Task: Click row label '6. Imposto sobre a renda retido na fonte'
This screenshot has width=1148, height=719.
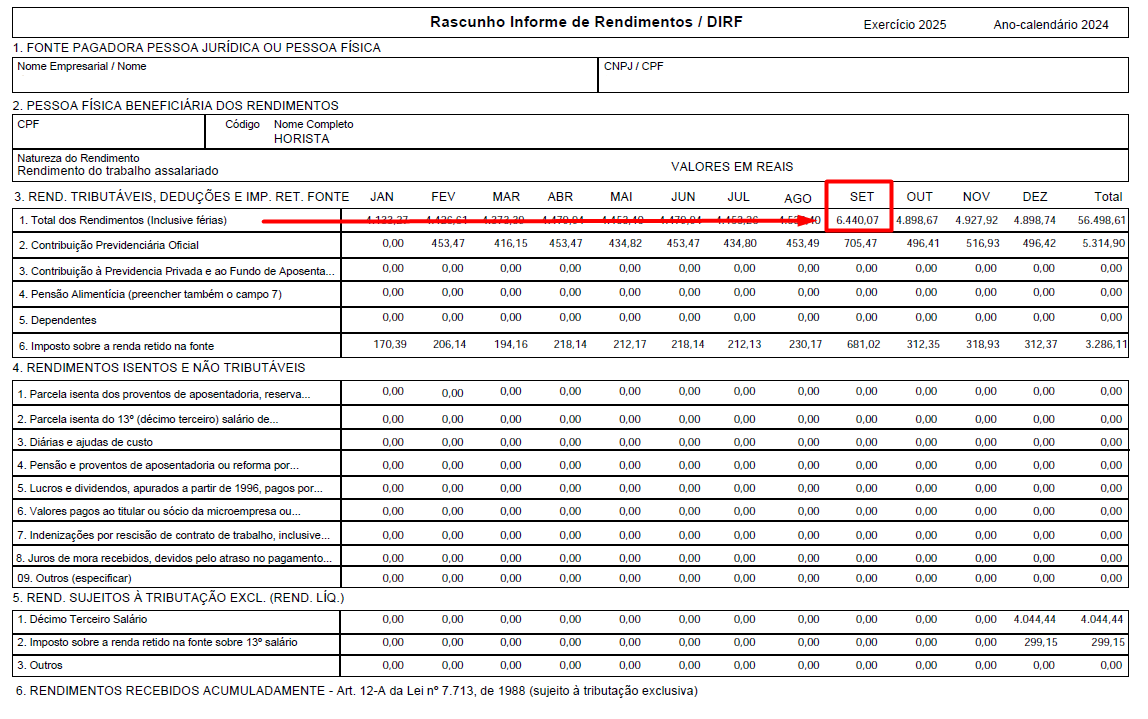Action: click(x=116, y=346)
